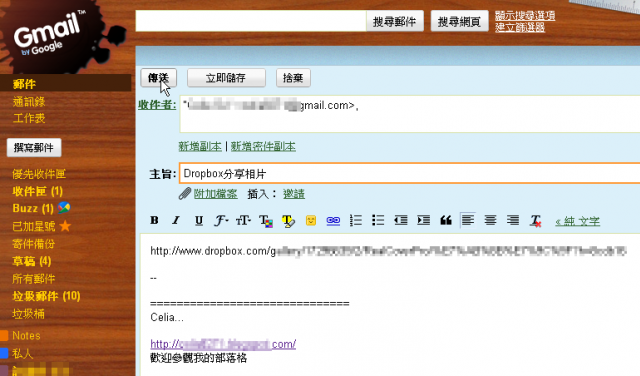This screenshot has height=376, width=640.
Task: Click the orange star beside 已加星號
Action: 65,226
